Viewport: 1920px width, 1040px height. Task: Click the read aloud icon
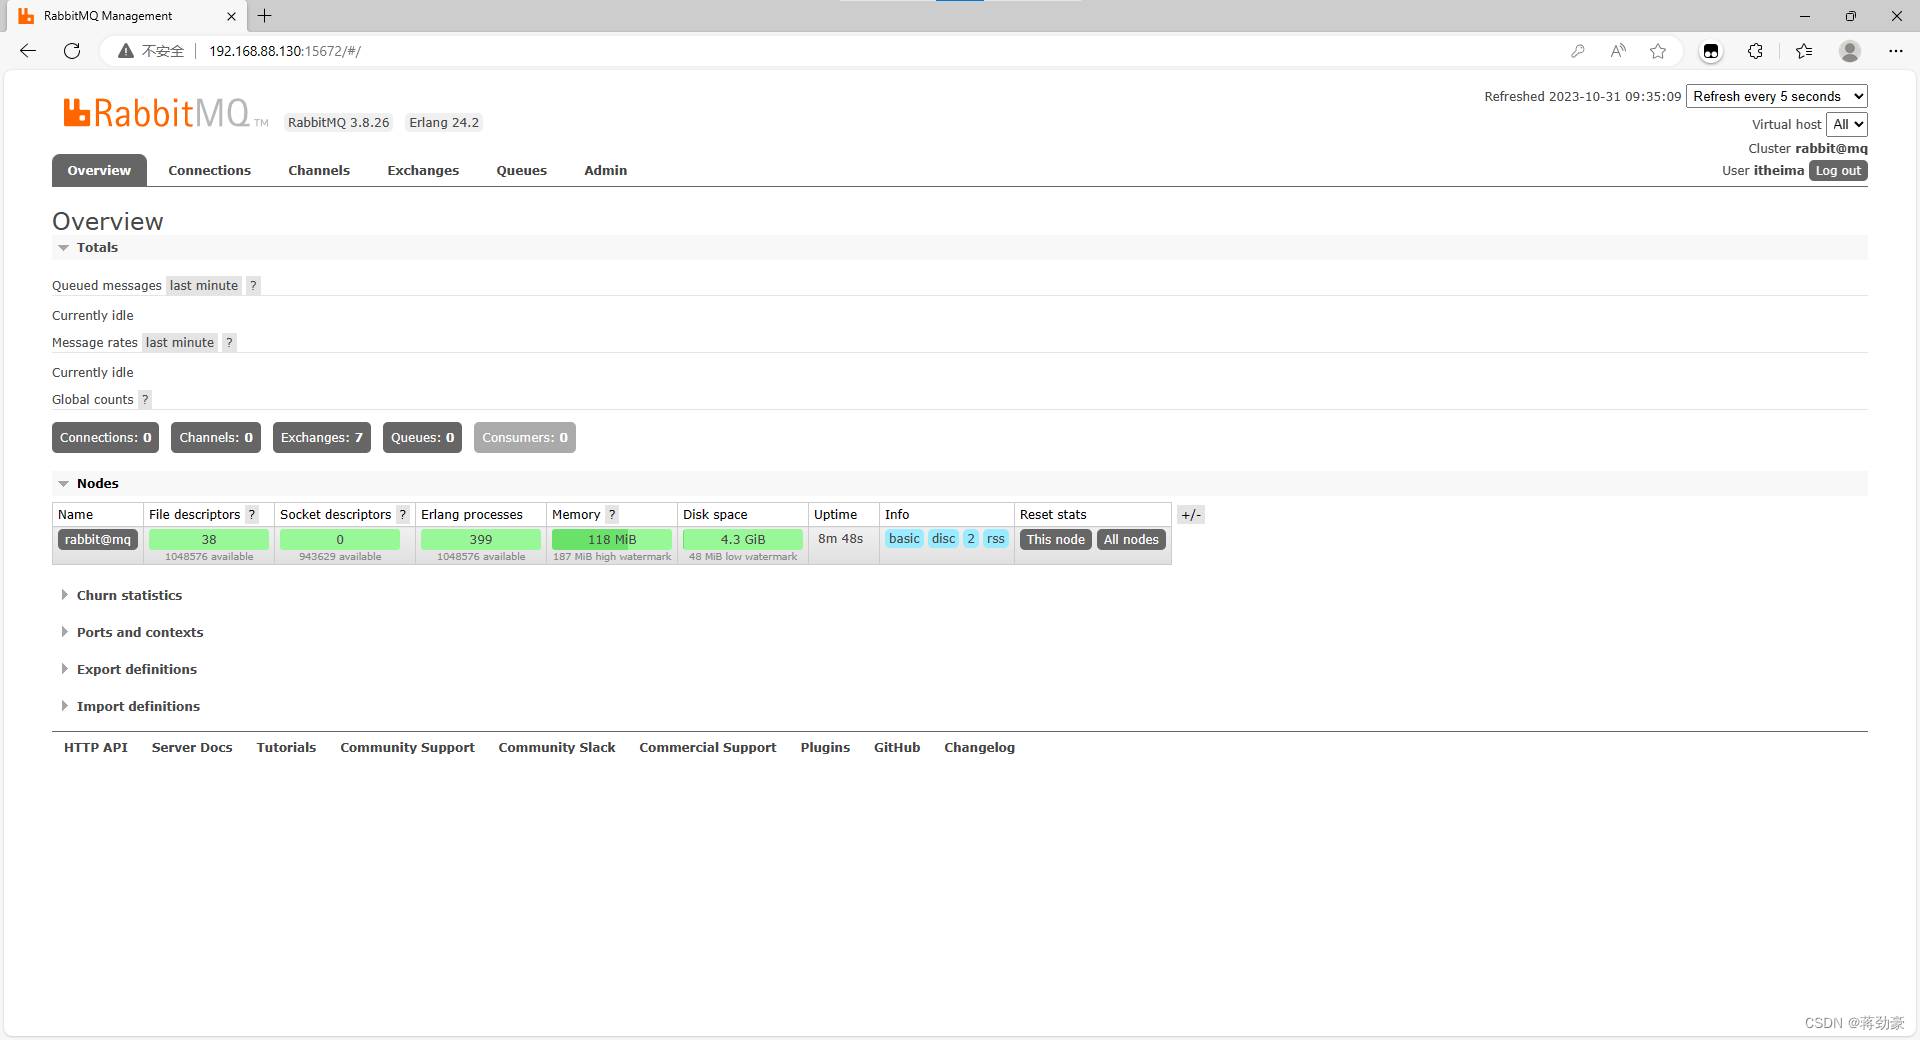1618,51
